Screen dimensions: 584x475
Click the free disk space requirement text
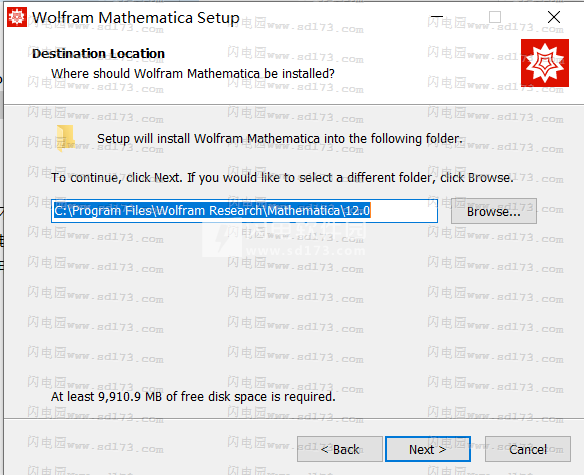(193, 397)
